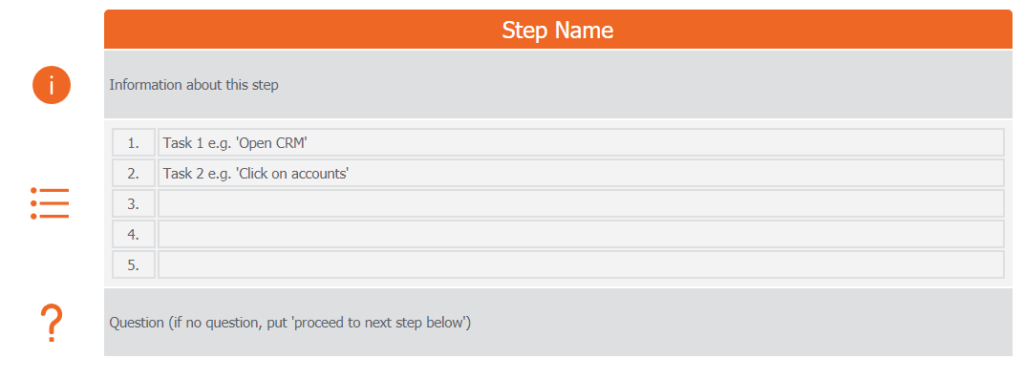
Task: Click the orange question mark icon
Action: click(51, 323)
